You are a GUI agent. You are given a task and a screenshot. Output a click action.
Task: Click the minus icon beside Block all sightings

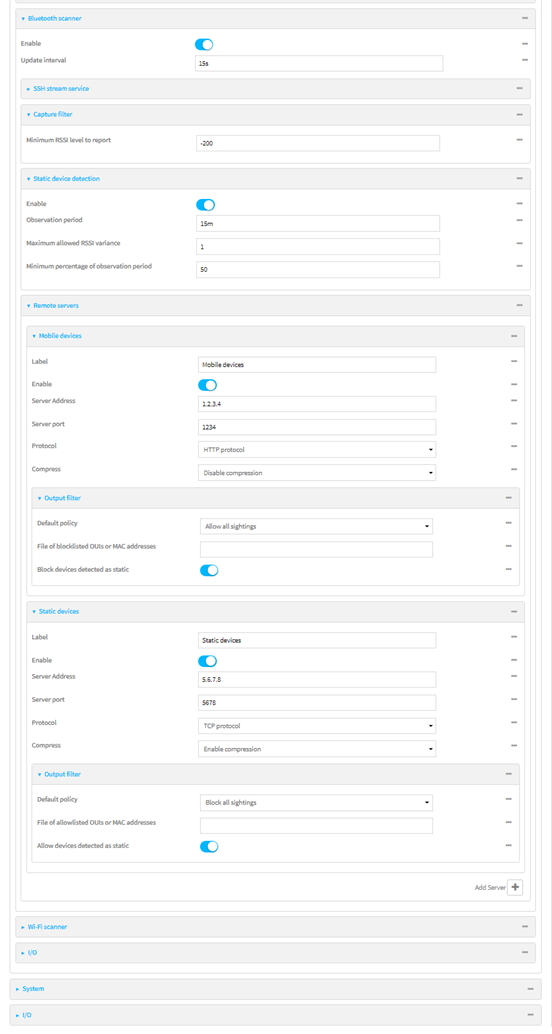click(x=509, y=799)
